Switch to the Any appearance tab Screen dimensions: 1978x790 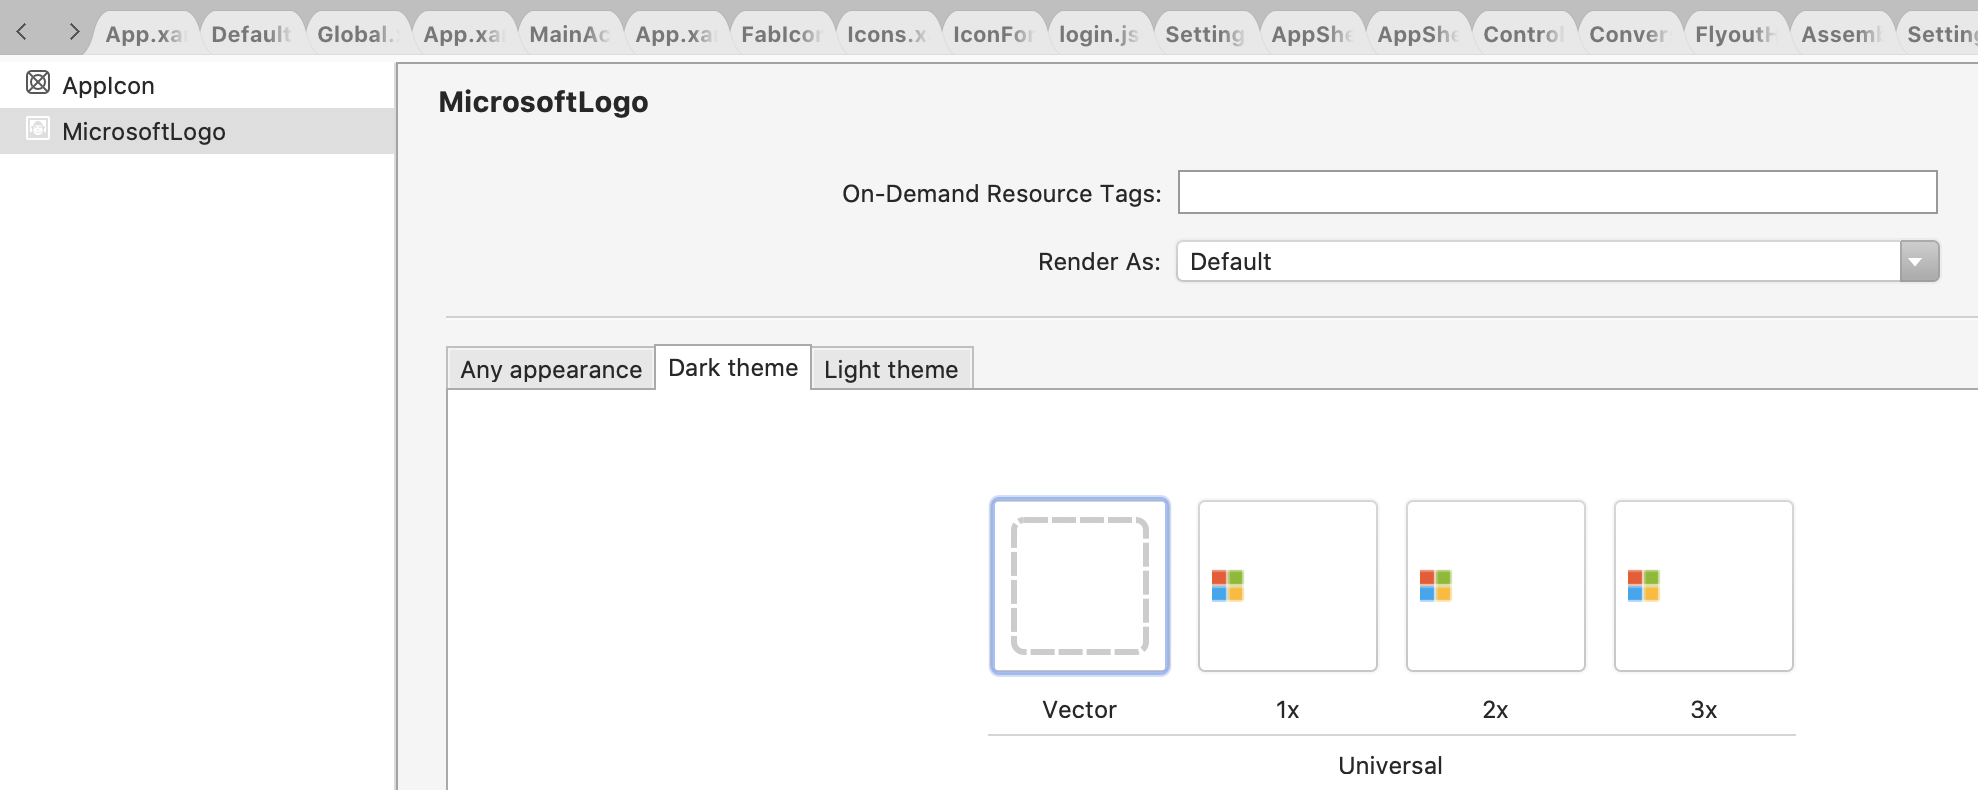(x=551, y=370)
